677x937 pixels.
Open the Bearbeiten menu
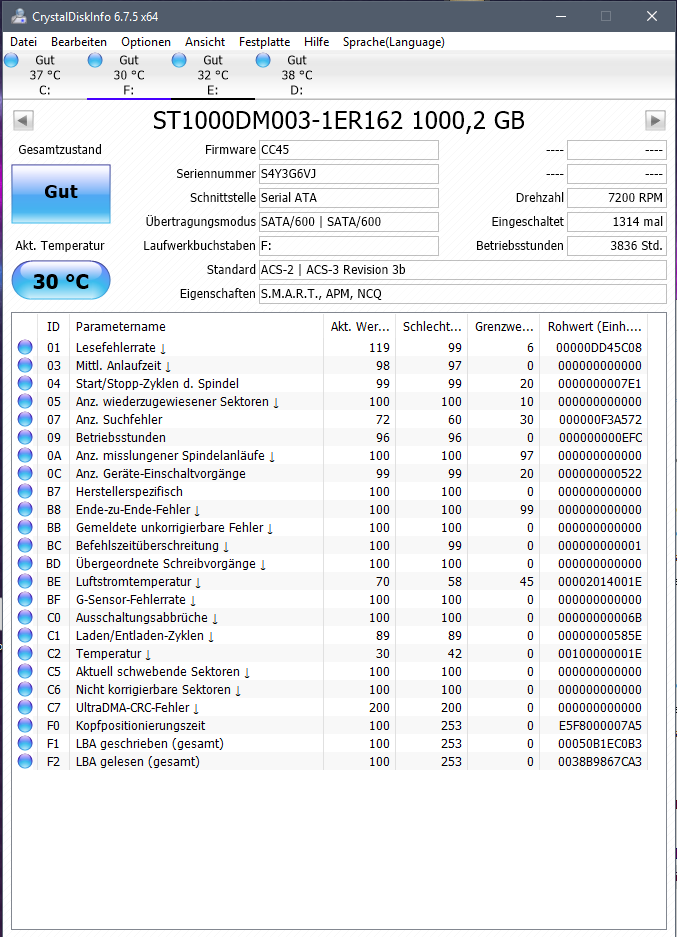coord(79,42)
